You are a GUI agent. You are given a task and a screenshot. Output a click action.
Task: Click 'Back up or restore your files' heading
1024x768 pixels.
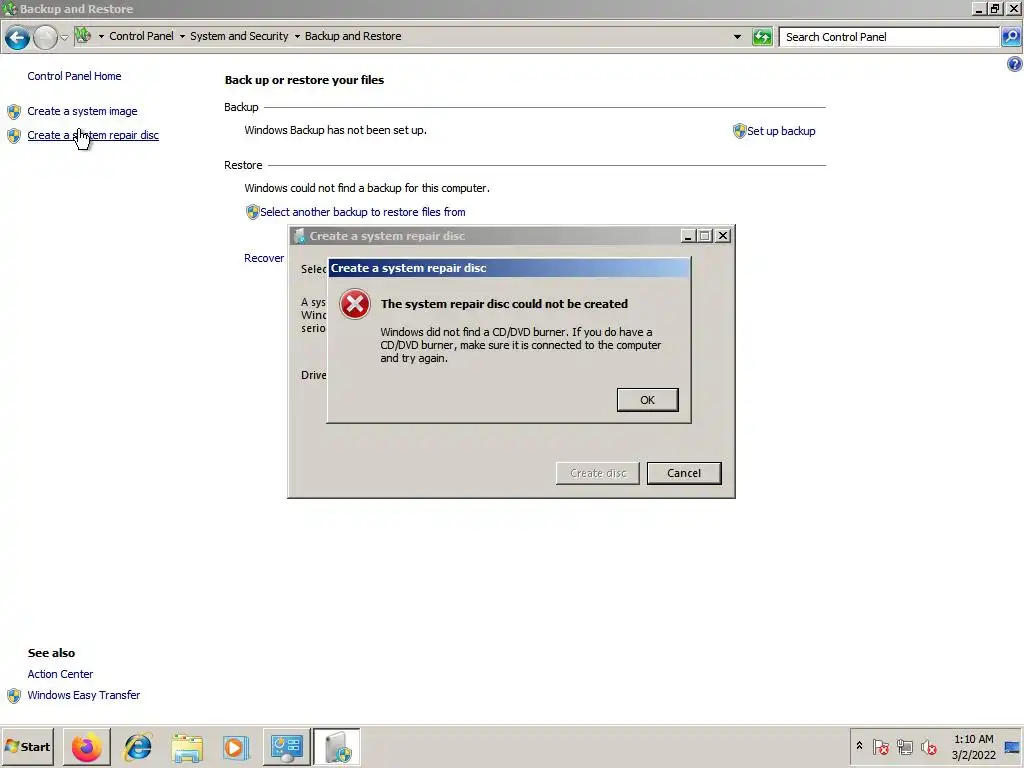click(304, 80)
